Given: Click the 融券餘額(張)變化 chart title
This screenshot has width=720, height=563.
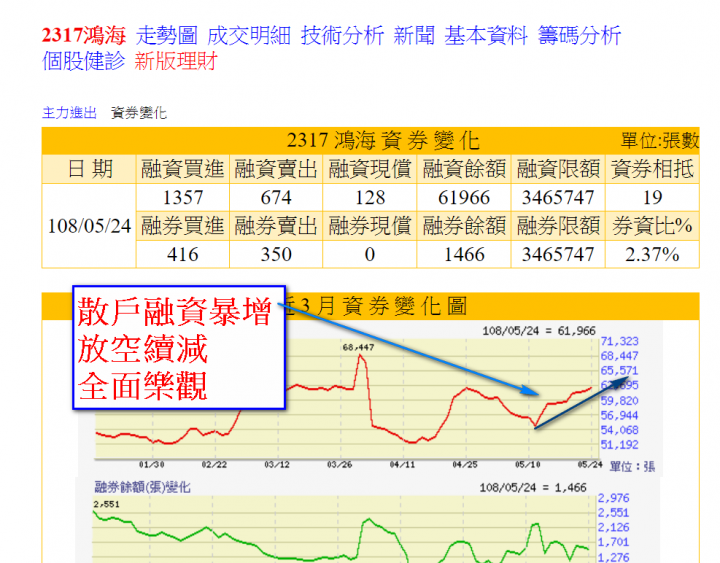Looking at the screenshot, I should click(x=142, y=487).
